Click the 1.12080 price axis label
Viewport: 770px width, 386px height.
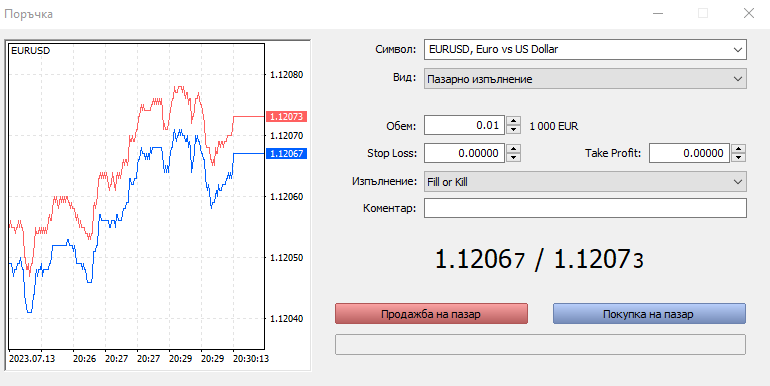coord(286,75)
